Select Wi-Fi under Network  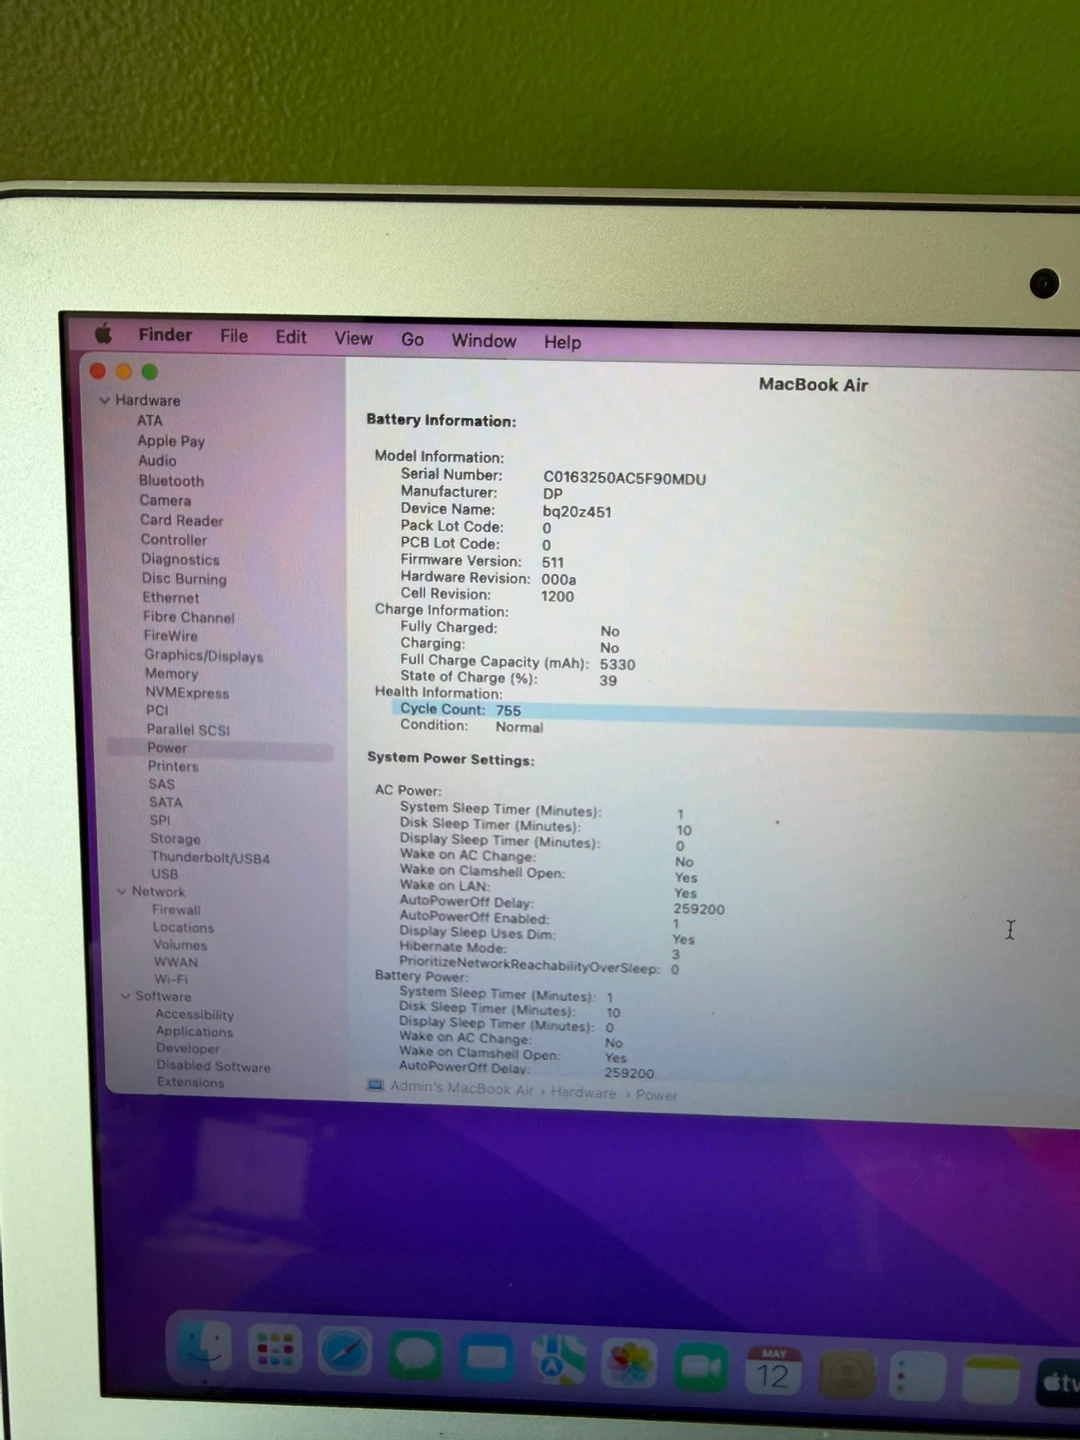tap(171, 979)
